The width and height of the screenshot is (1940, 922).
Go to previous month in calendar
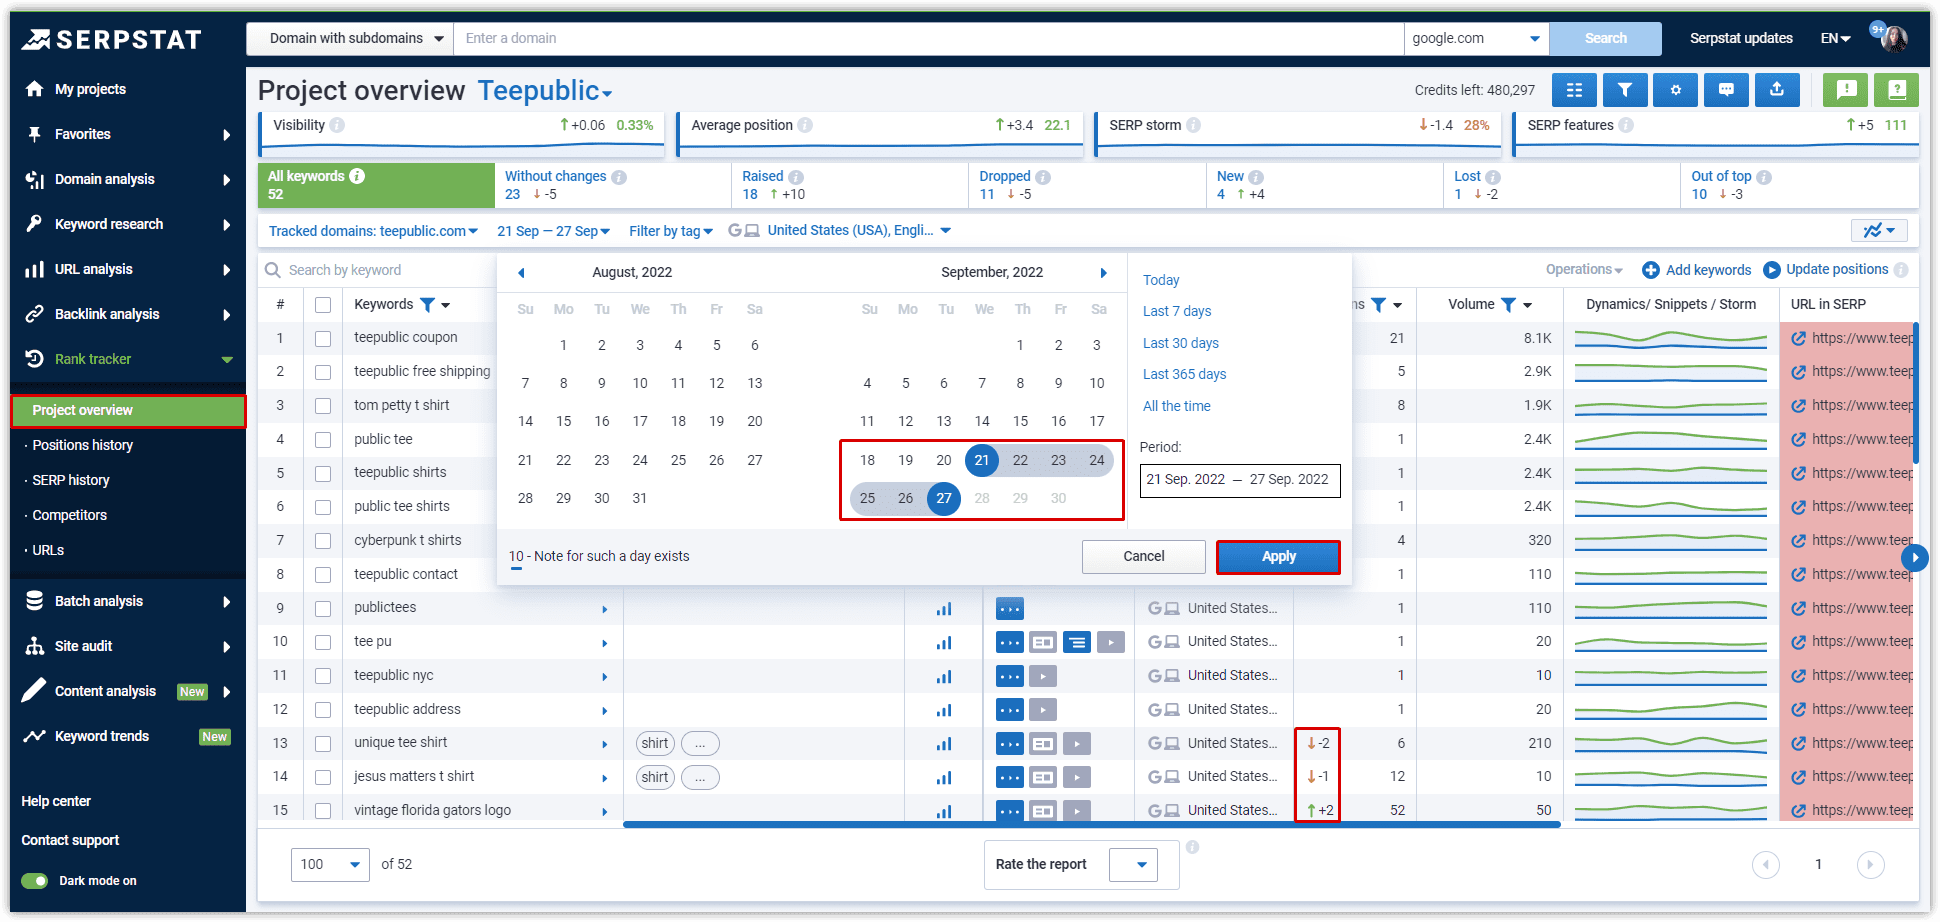click(x=521, y=273)
